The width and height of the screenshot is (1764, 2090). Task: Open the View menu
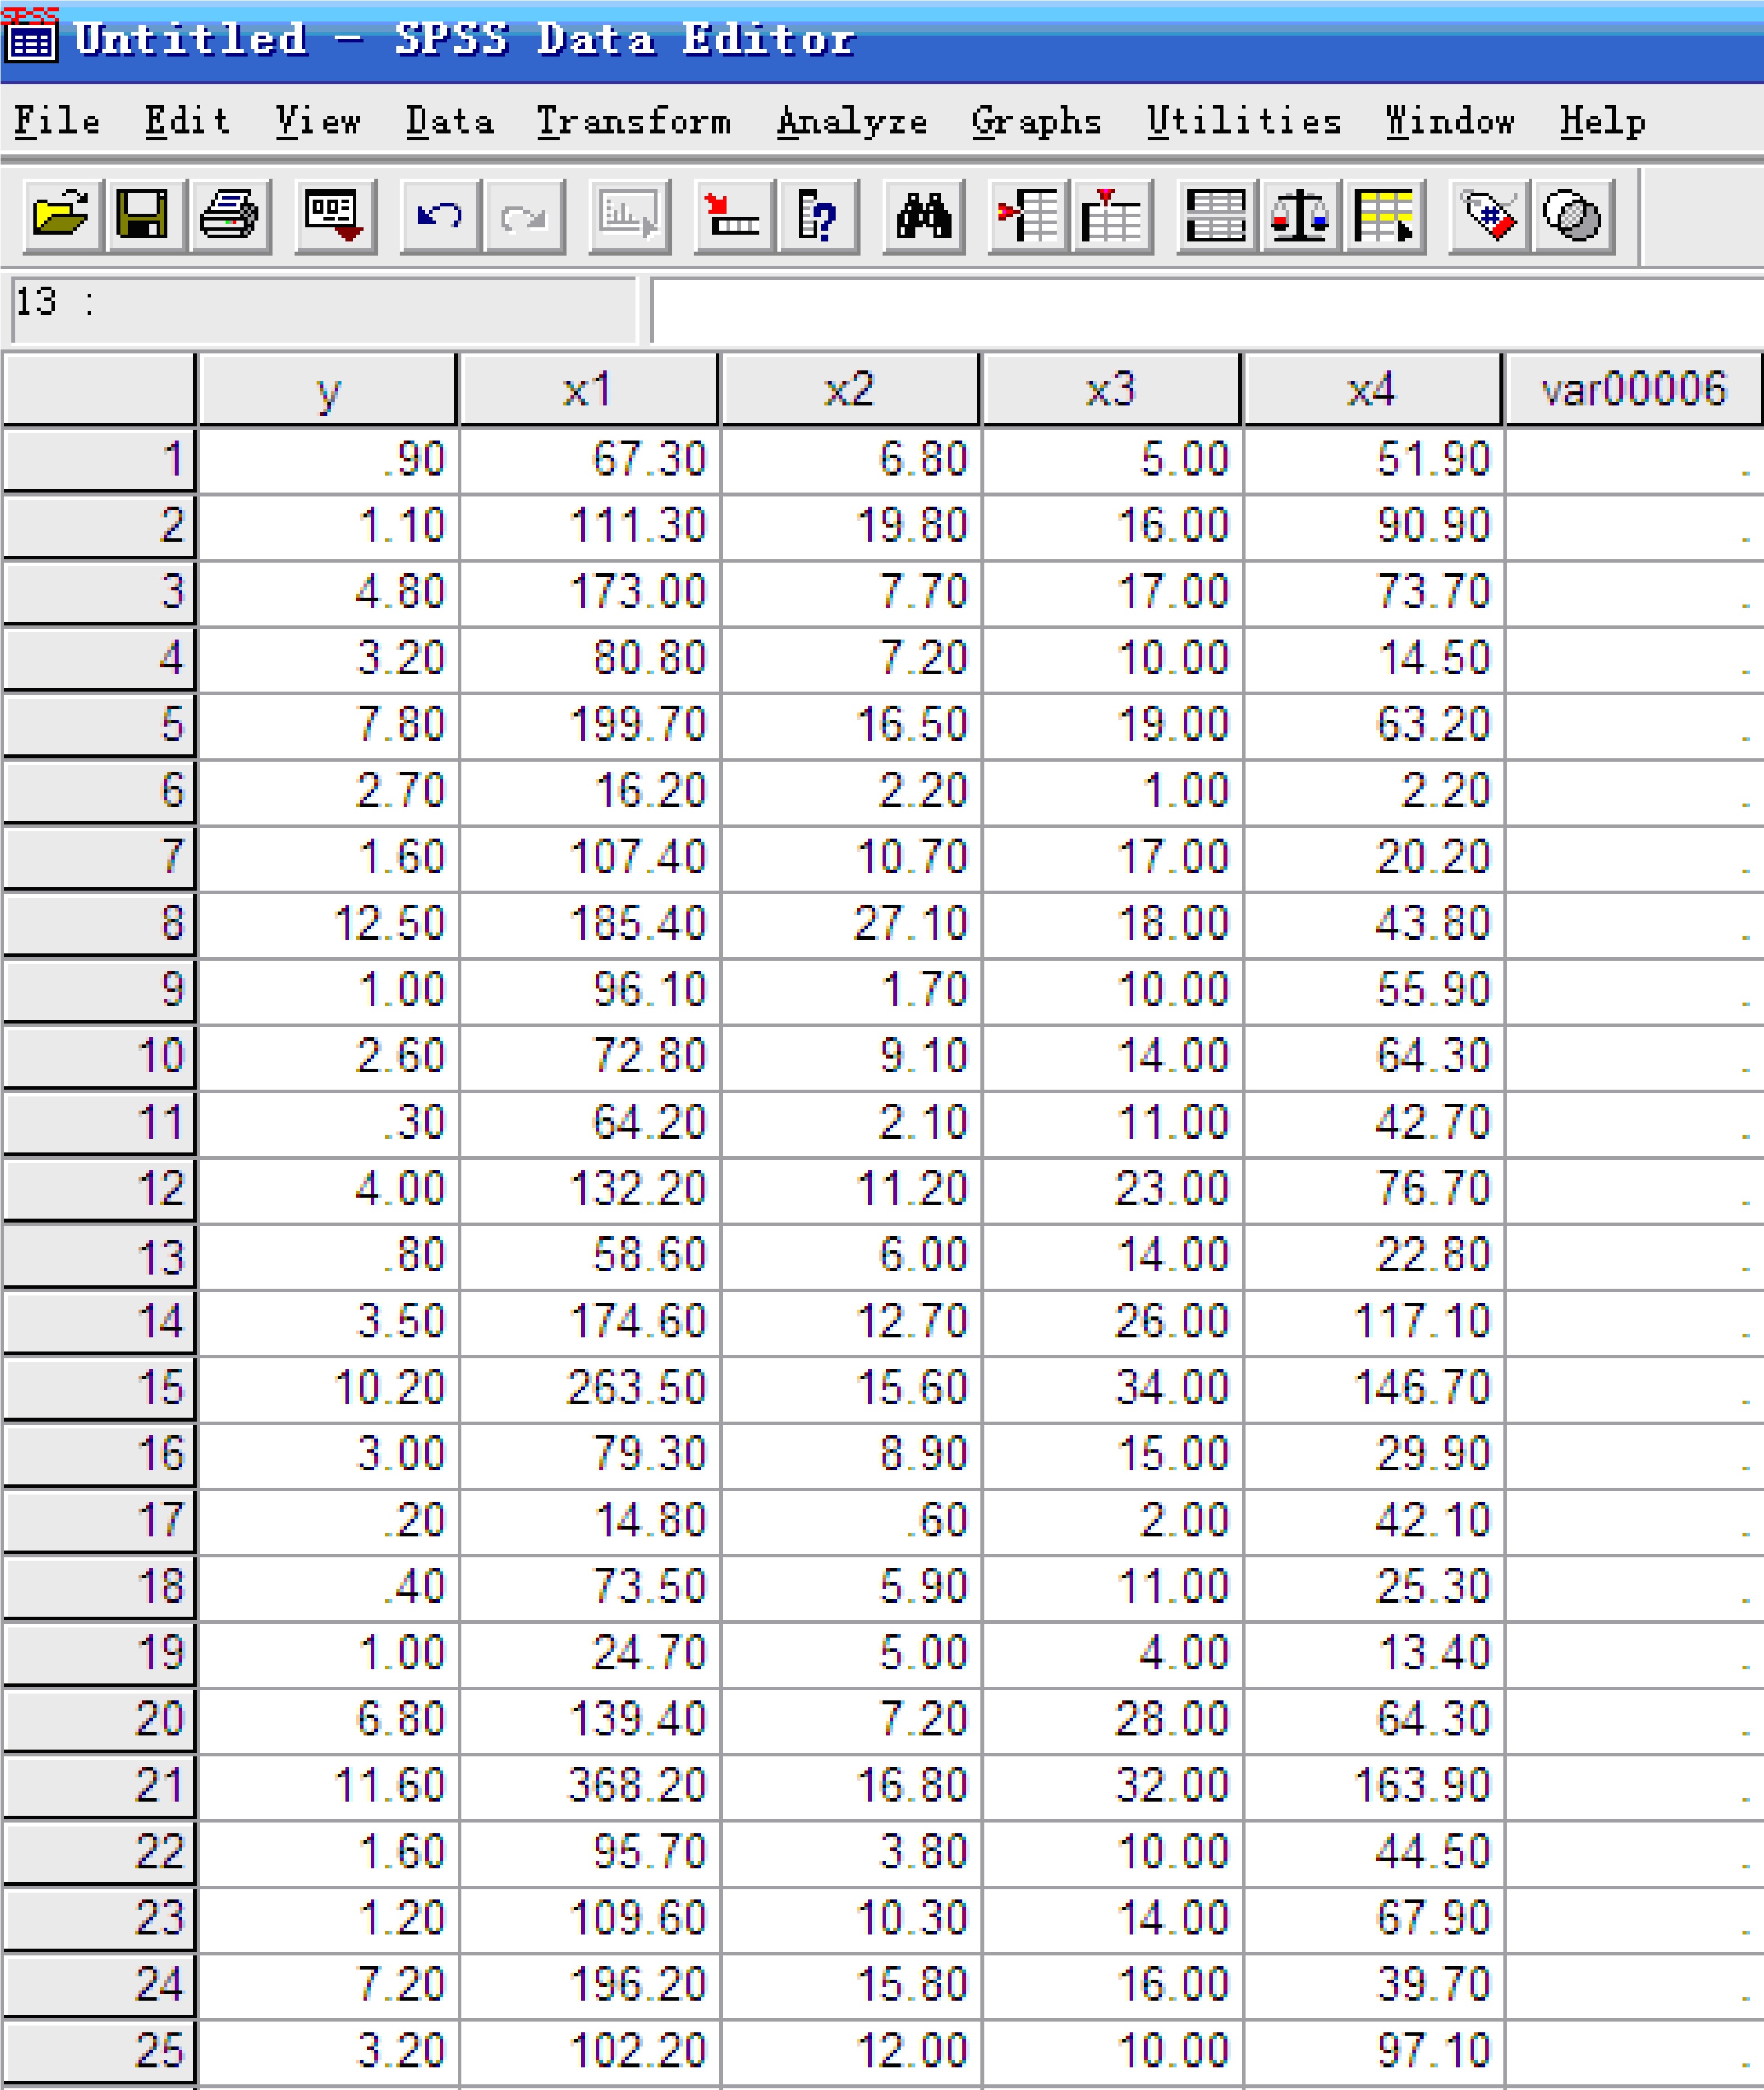[318, 121]
